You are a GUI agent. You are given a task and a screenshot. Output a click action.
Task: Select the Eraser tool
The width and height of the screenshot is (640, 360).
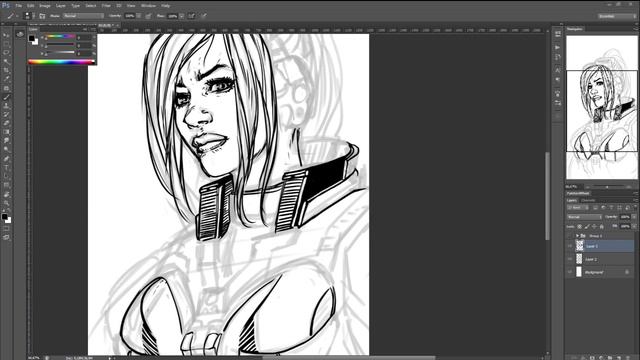(x=6, y=123)
